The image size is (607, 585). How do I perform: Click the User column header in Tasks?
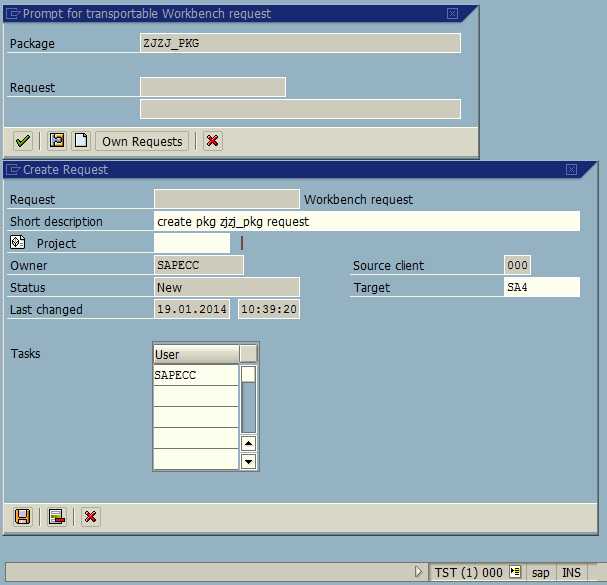(195, 354)
